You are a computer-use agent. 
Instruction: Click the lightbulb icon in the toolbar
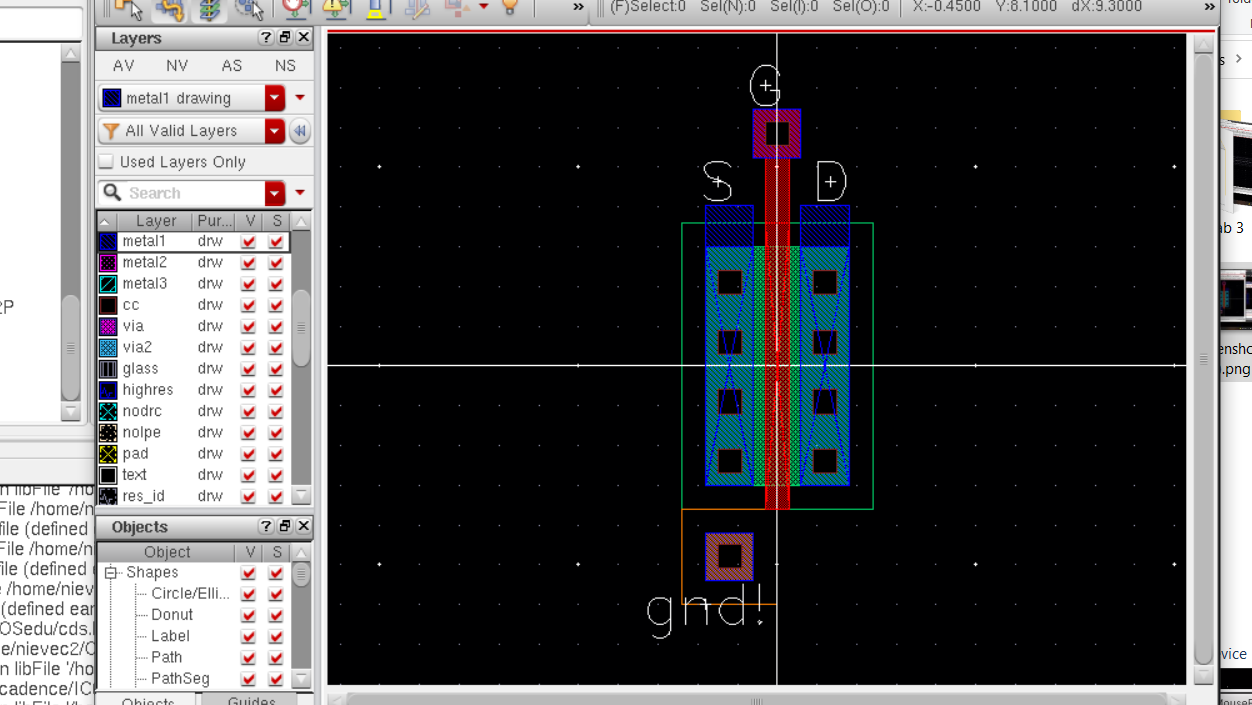(510, 8)
